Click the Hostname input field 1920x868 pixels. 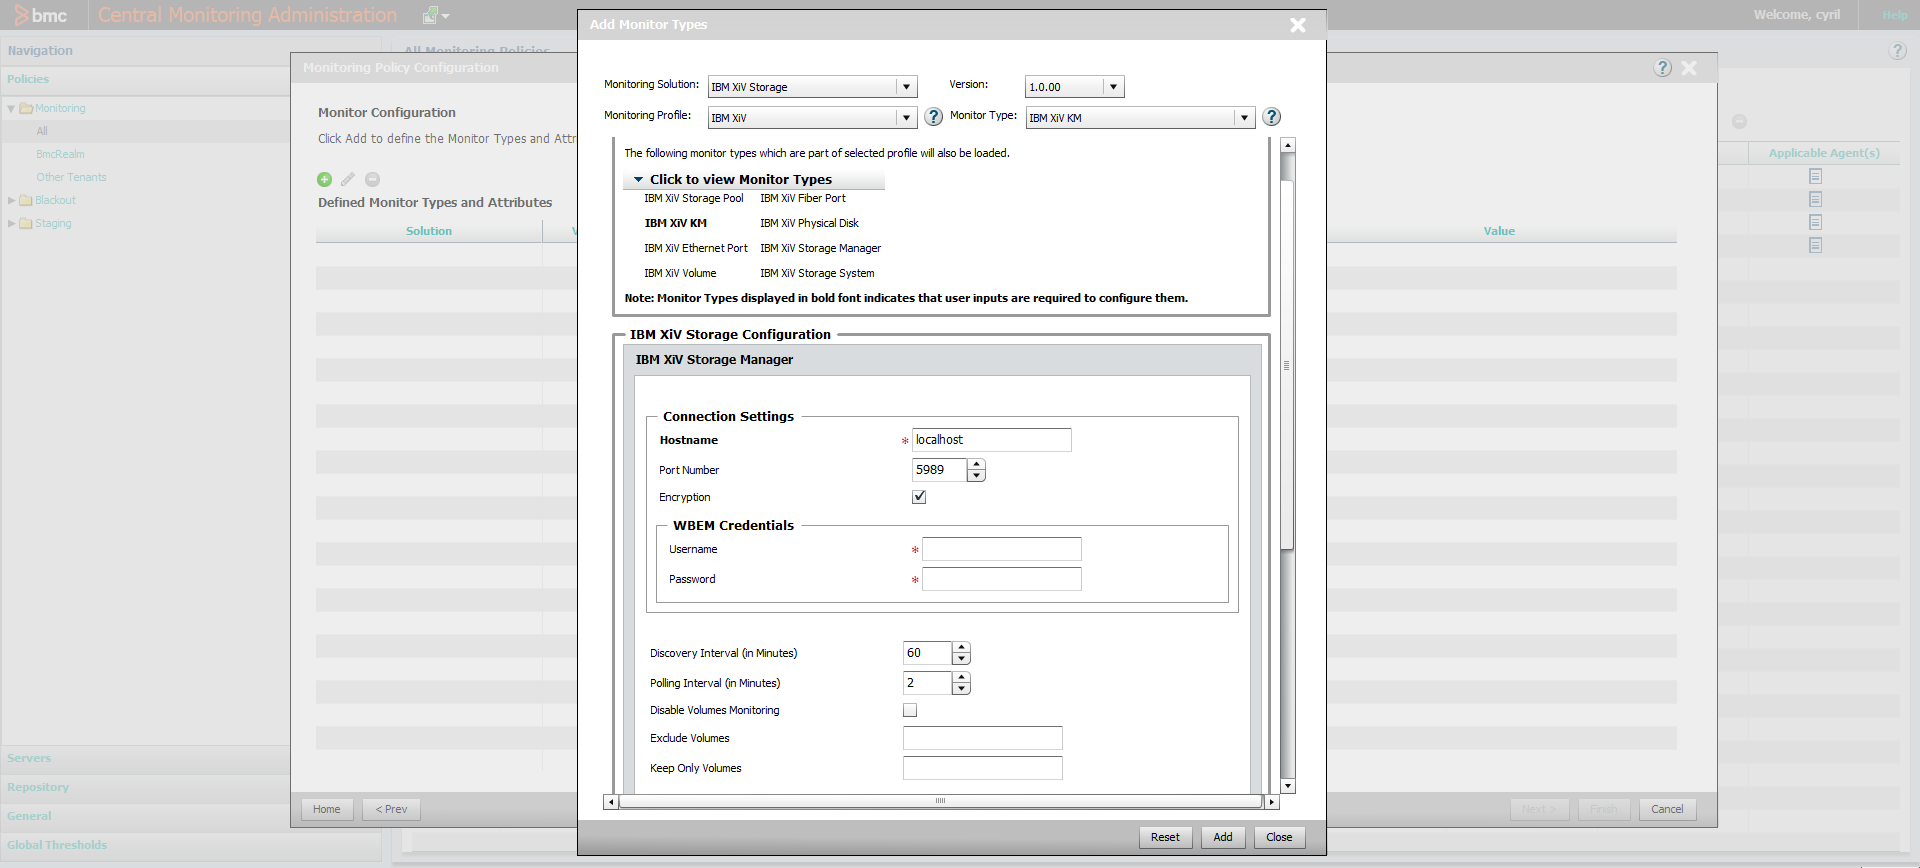(x=992, y=440)
